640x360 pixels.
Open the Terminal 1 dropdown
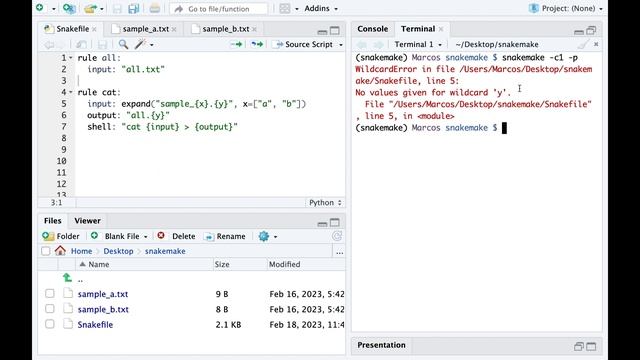pyautogui.click(x=418, y=44)
